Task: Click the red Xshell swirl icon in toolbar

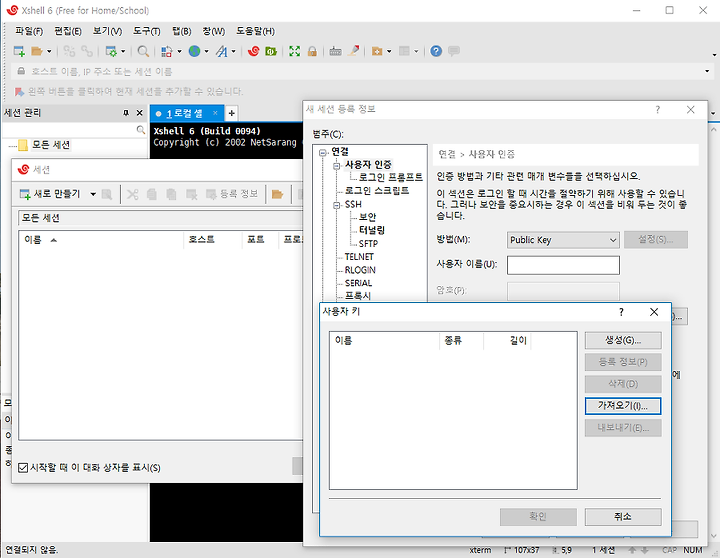Action: [253, 51]
